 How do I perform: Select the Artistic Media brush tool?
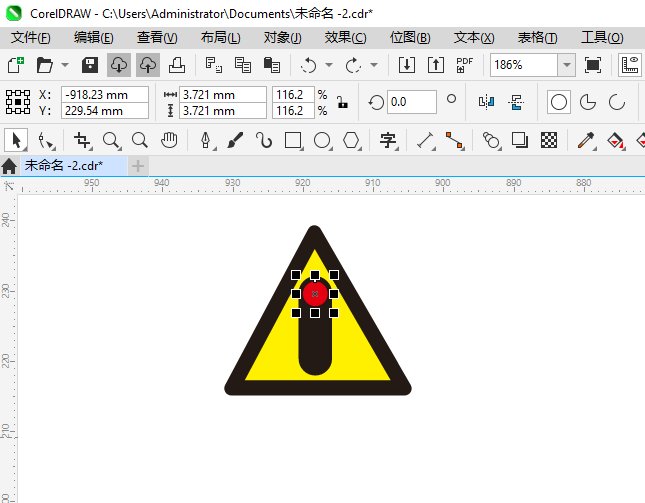(235, 140)
